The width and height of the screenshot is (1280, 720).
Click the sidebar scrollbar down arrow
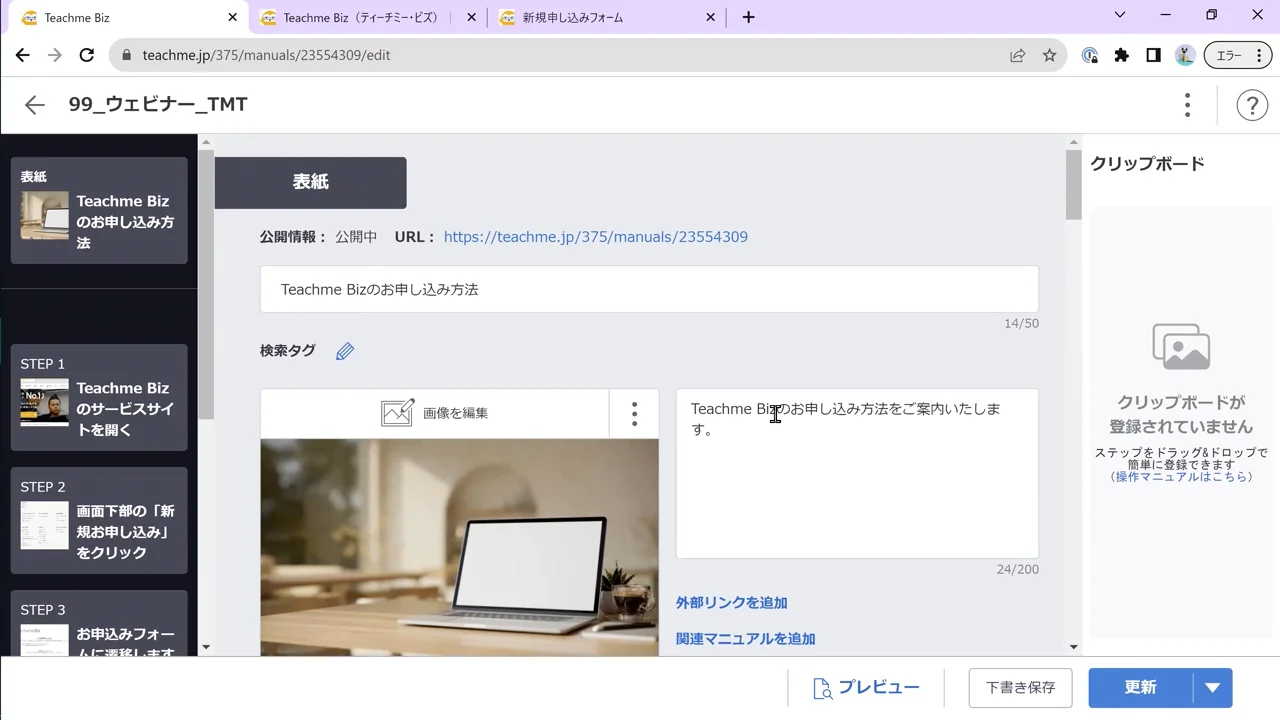[206, 648]
